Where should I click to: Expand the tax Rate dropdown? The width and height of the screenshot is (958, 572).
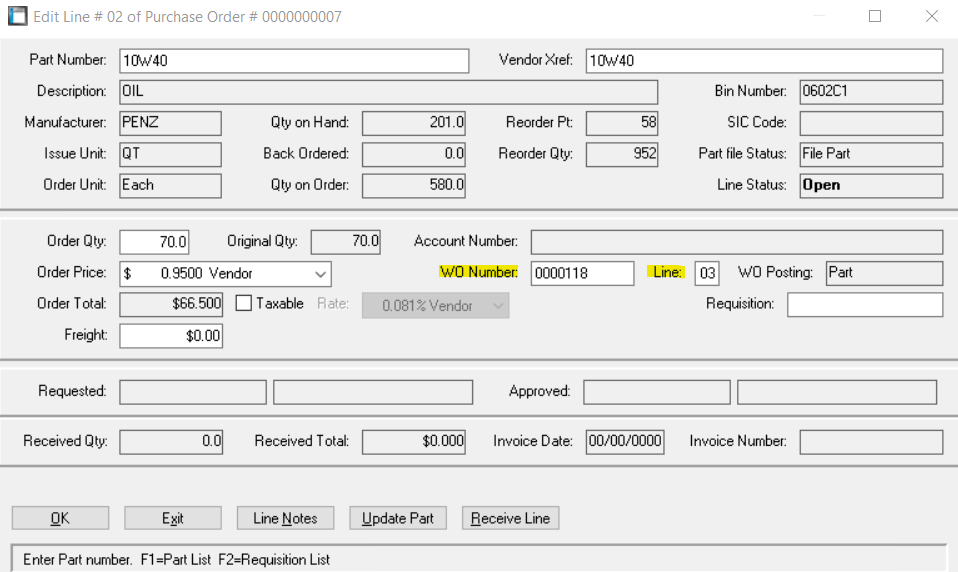pyautogui.click(x=496, y=305)
